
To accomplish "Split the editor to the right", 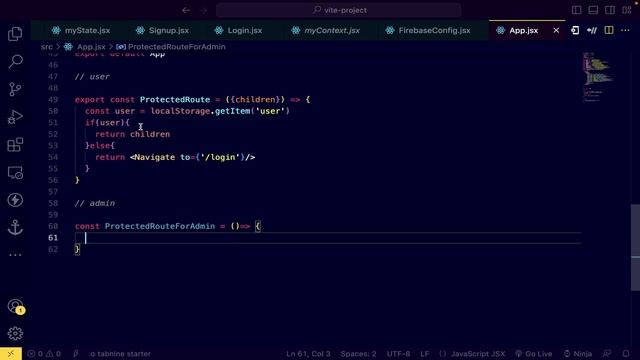I will pyautogui.click(x=609, y=30).
